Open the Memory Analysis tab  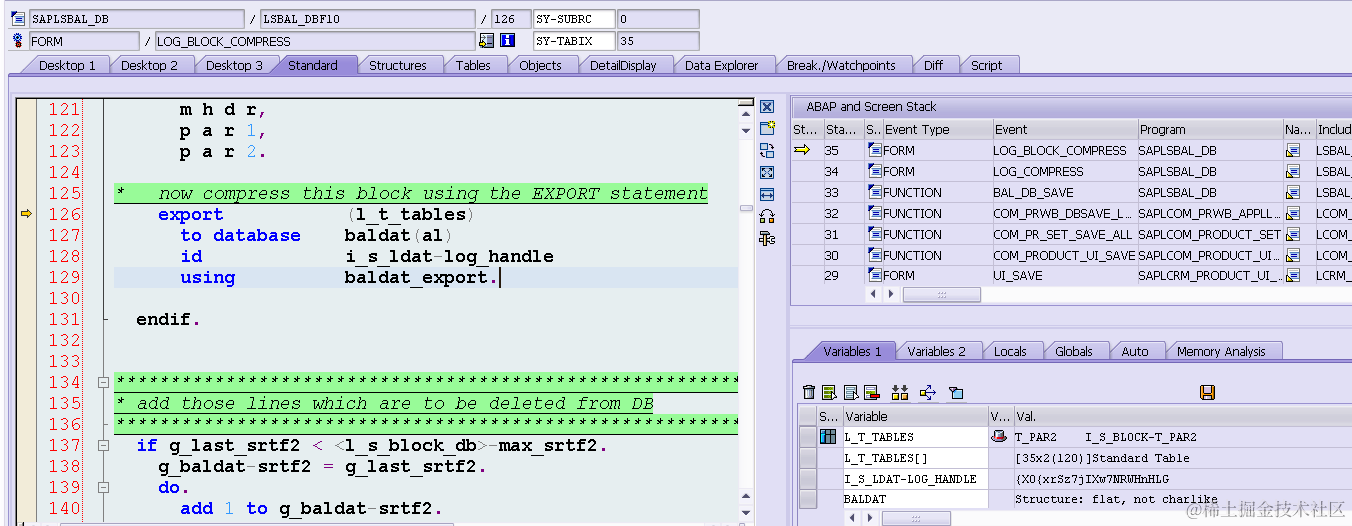[1221, 351]
